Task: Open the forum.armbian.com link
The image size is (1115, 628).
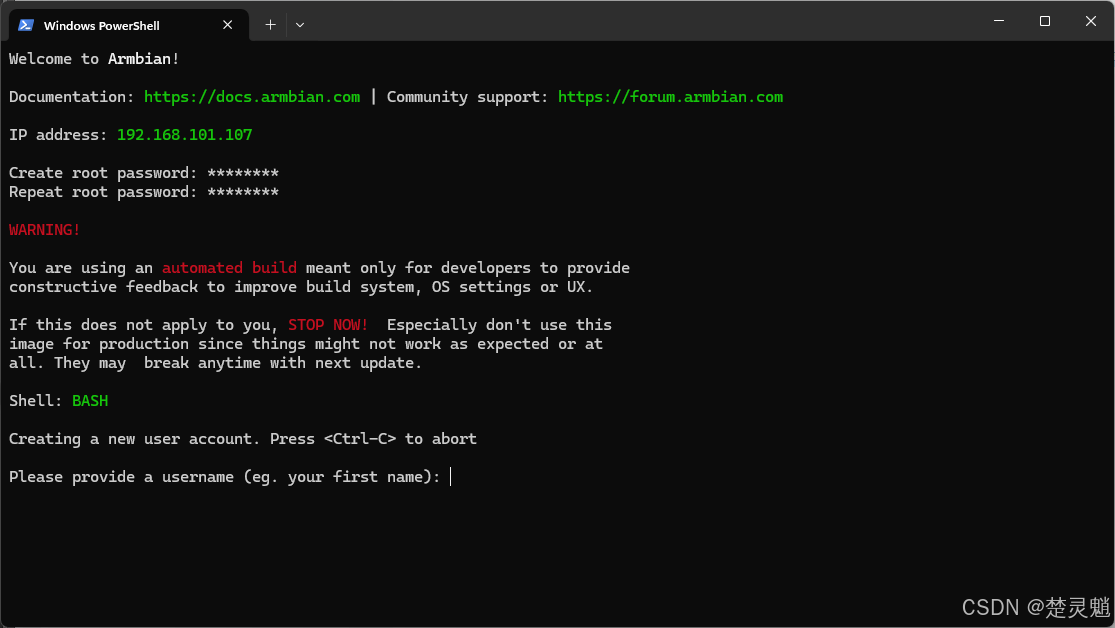Action: (x=671, y=97)
